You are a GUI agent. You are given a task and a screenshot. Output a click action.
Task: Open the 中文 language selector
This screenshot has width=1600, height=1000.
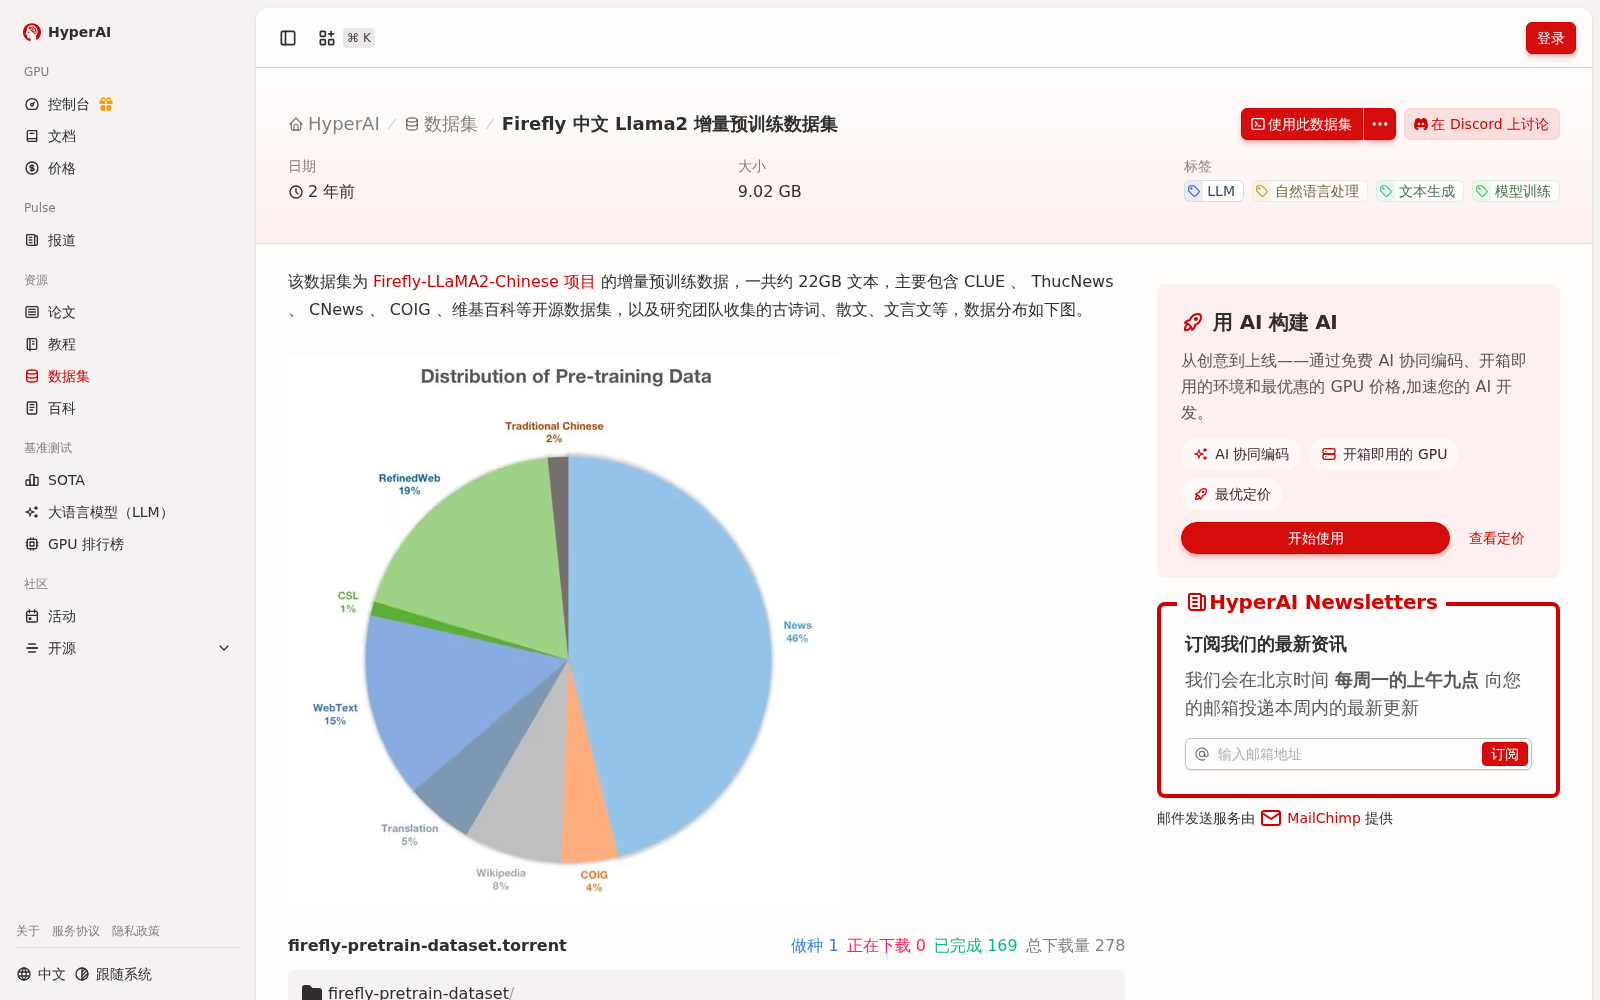[x=41, y=974]
